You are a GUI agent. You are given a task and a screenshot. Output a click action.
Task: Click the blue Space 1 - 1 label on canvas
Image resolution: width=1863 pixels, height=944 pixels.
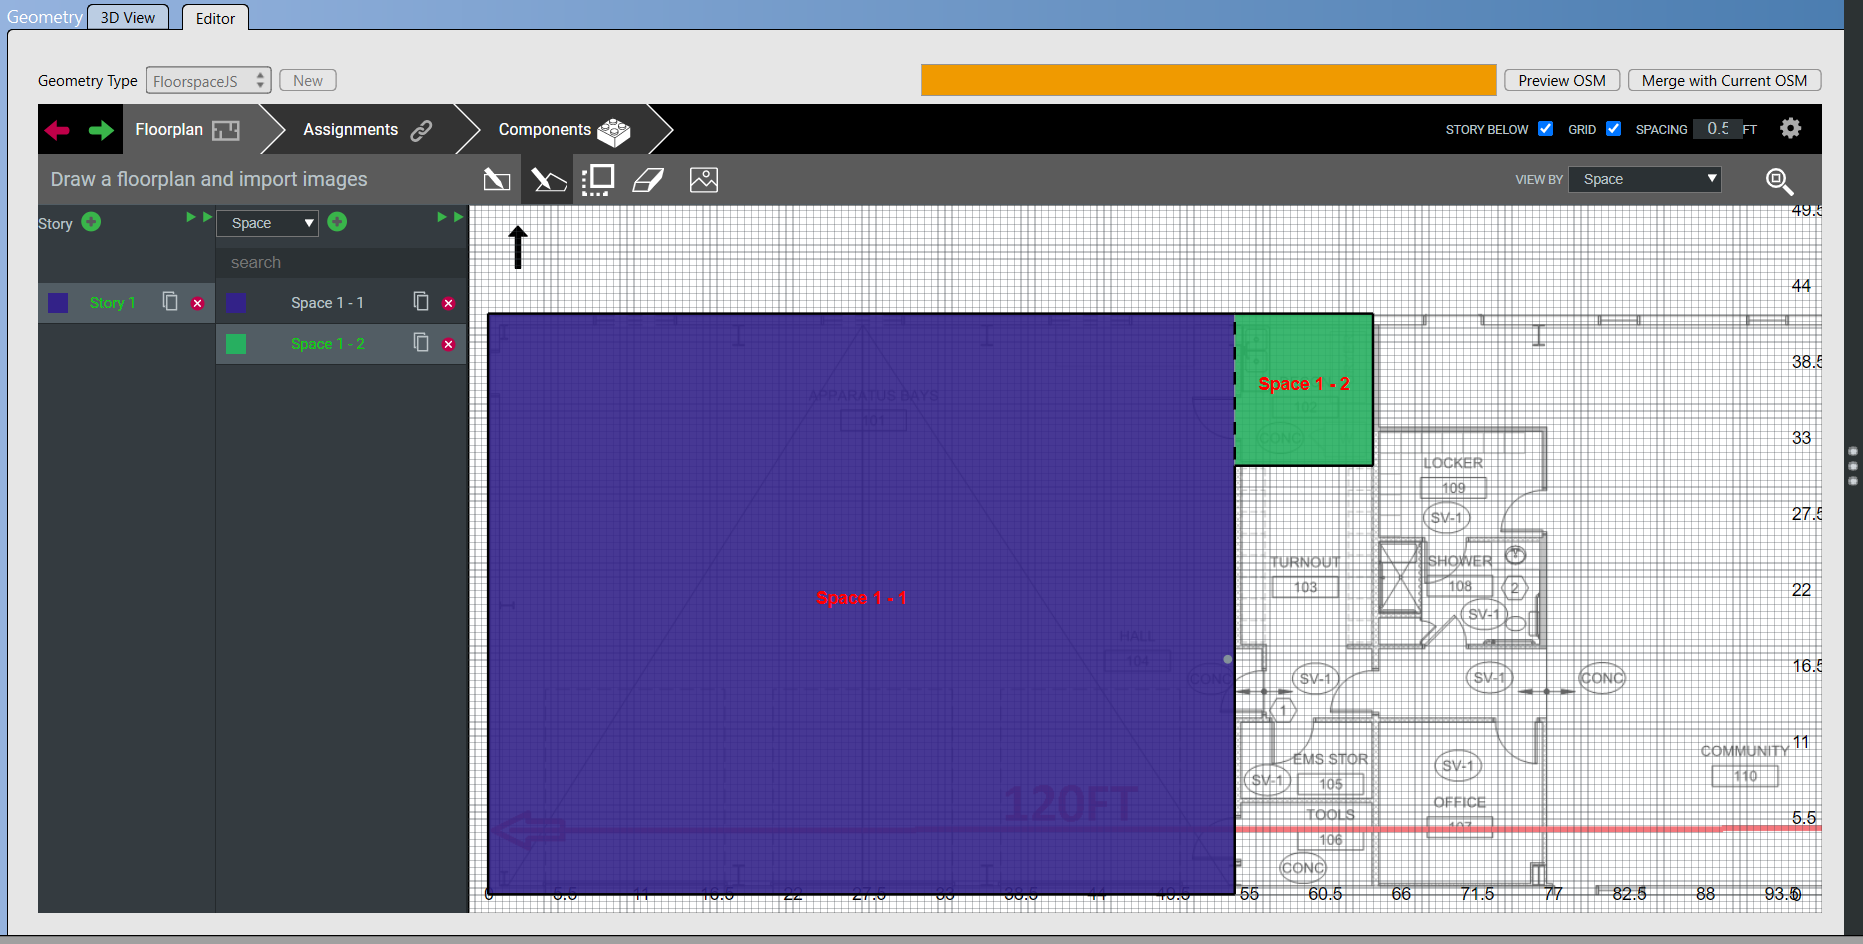(x=861, y=598)
